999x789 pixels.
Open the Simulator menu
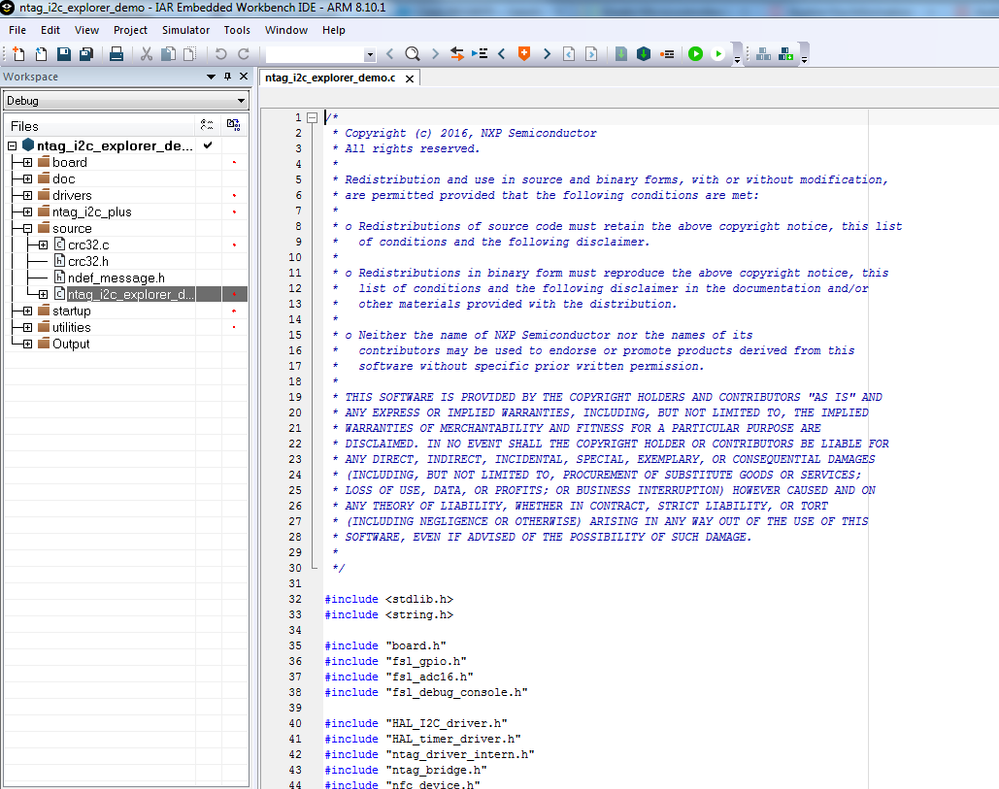[x=185, y=30]
